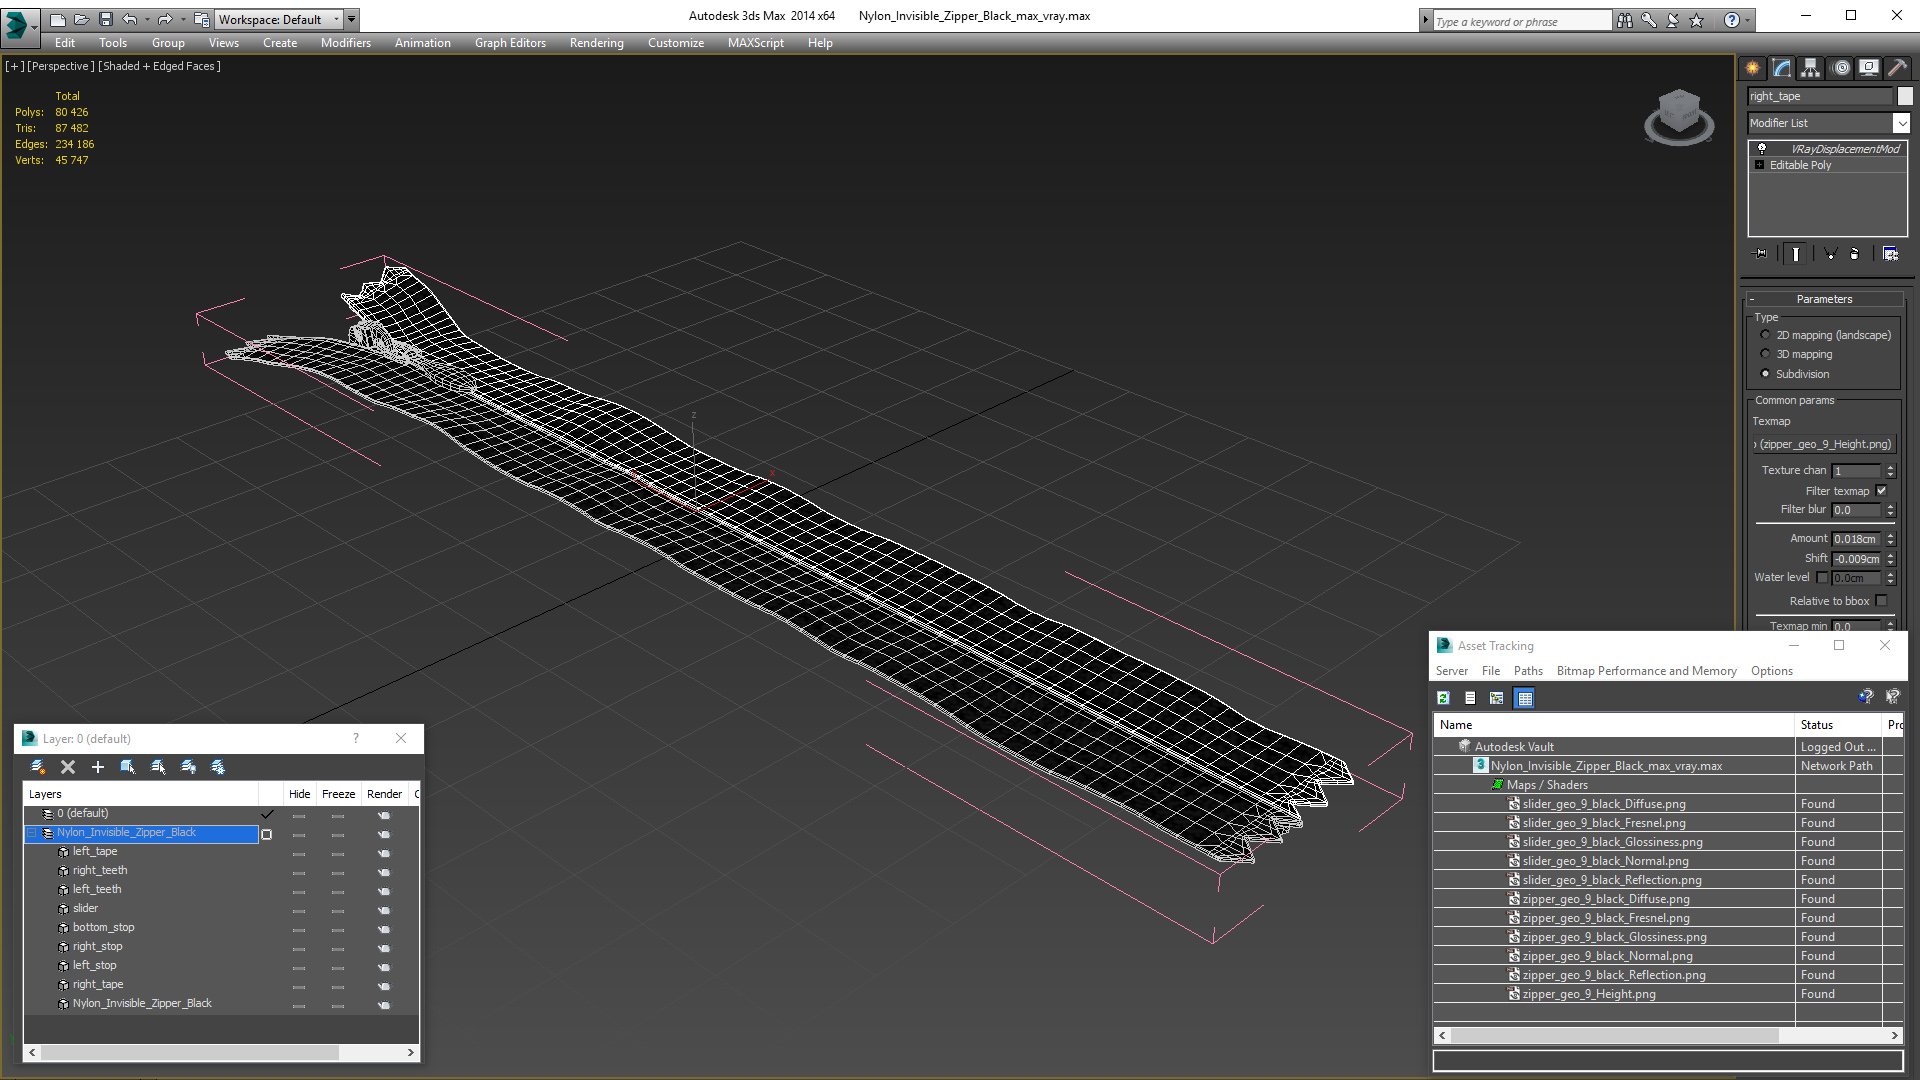Collapse Nylon_Invisible_Zipper_Black layer tree
Image resolution: width=1920 pixels, height=1080 pixels.
[31, 833]
